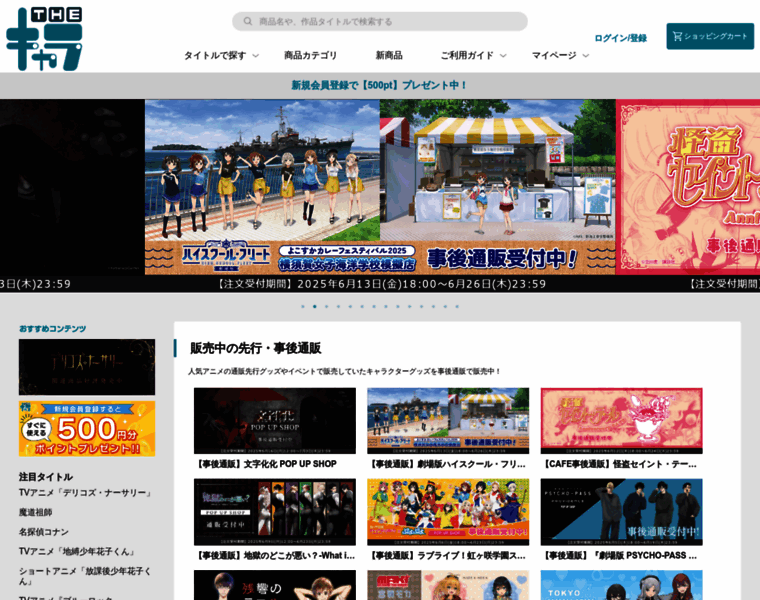Open 劇場版ハイスクール・フリート product thumbnail

448,421
